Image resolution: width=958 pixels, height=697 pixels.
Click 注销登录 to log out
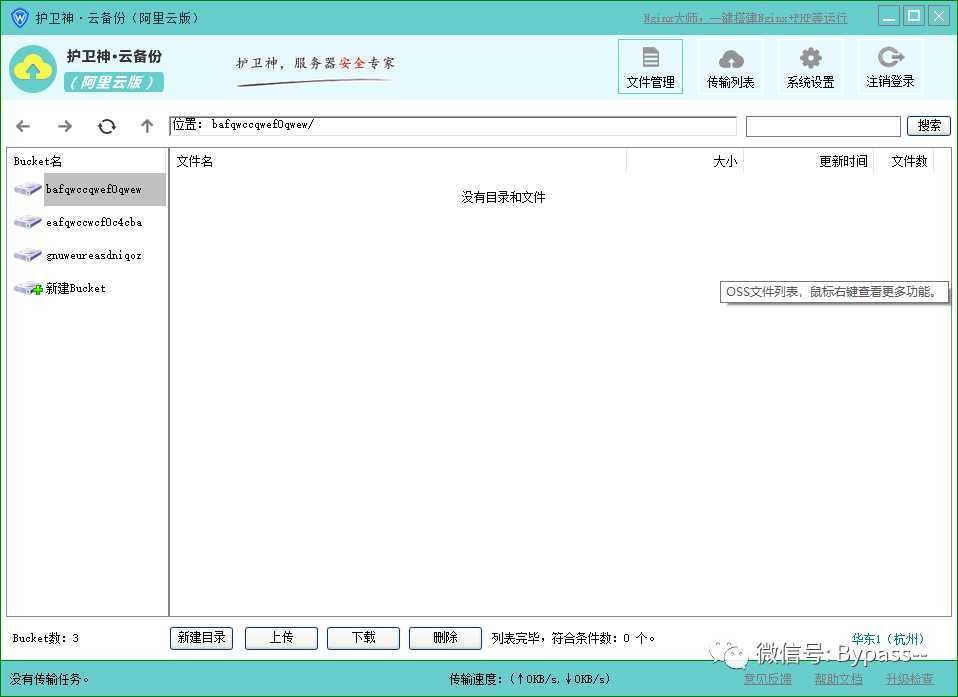[x=890, y=67]
